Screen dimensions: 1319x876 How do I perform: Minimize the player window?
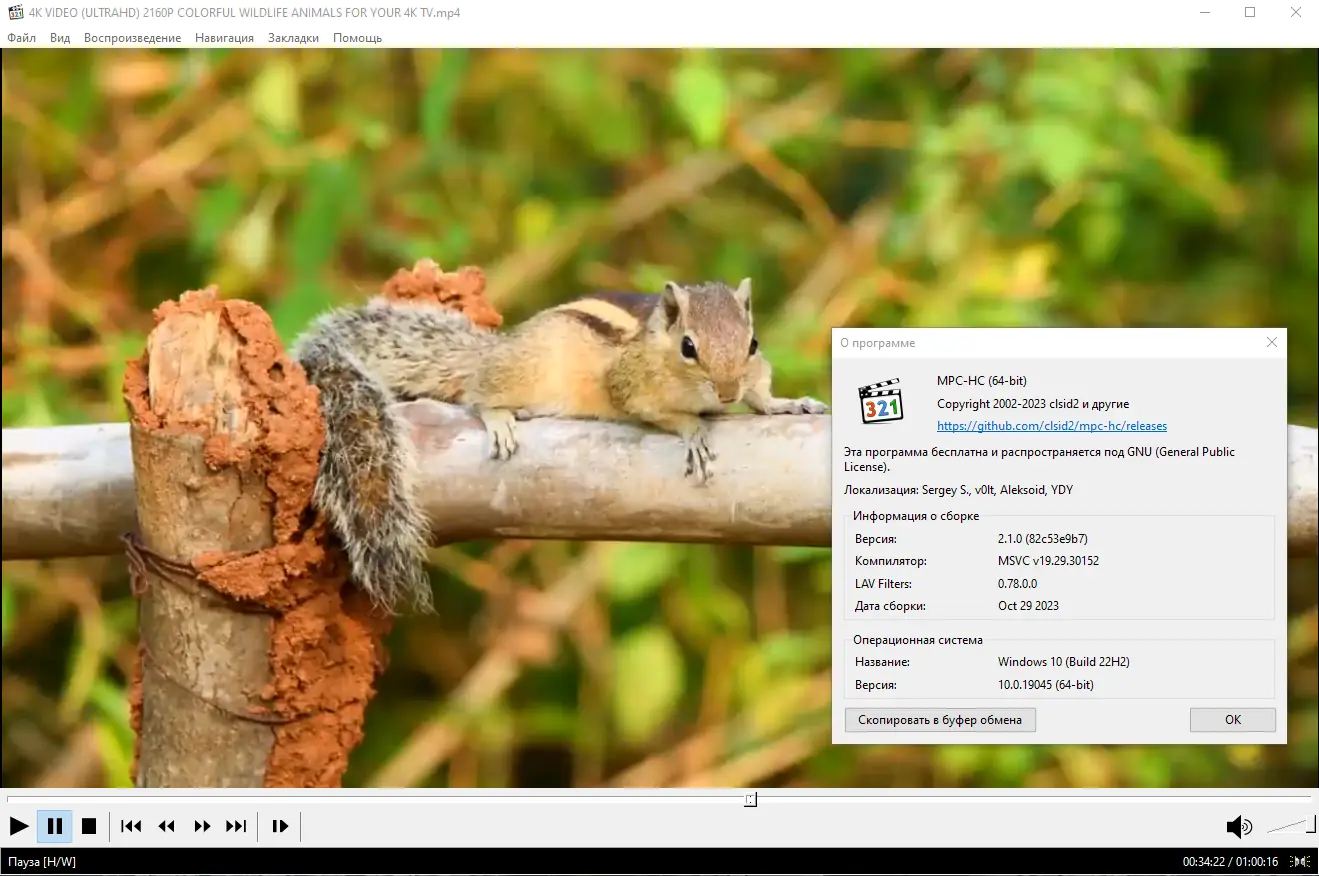pos(1204,13)
